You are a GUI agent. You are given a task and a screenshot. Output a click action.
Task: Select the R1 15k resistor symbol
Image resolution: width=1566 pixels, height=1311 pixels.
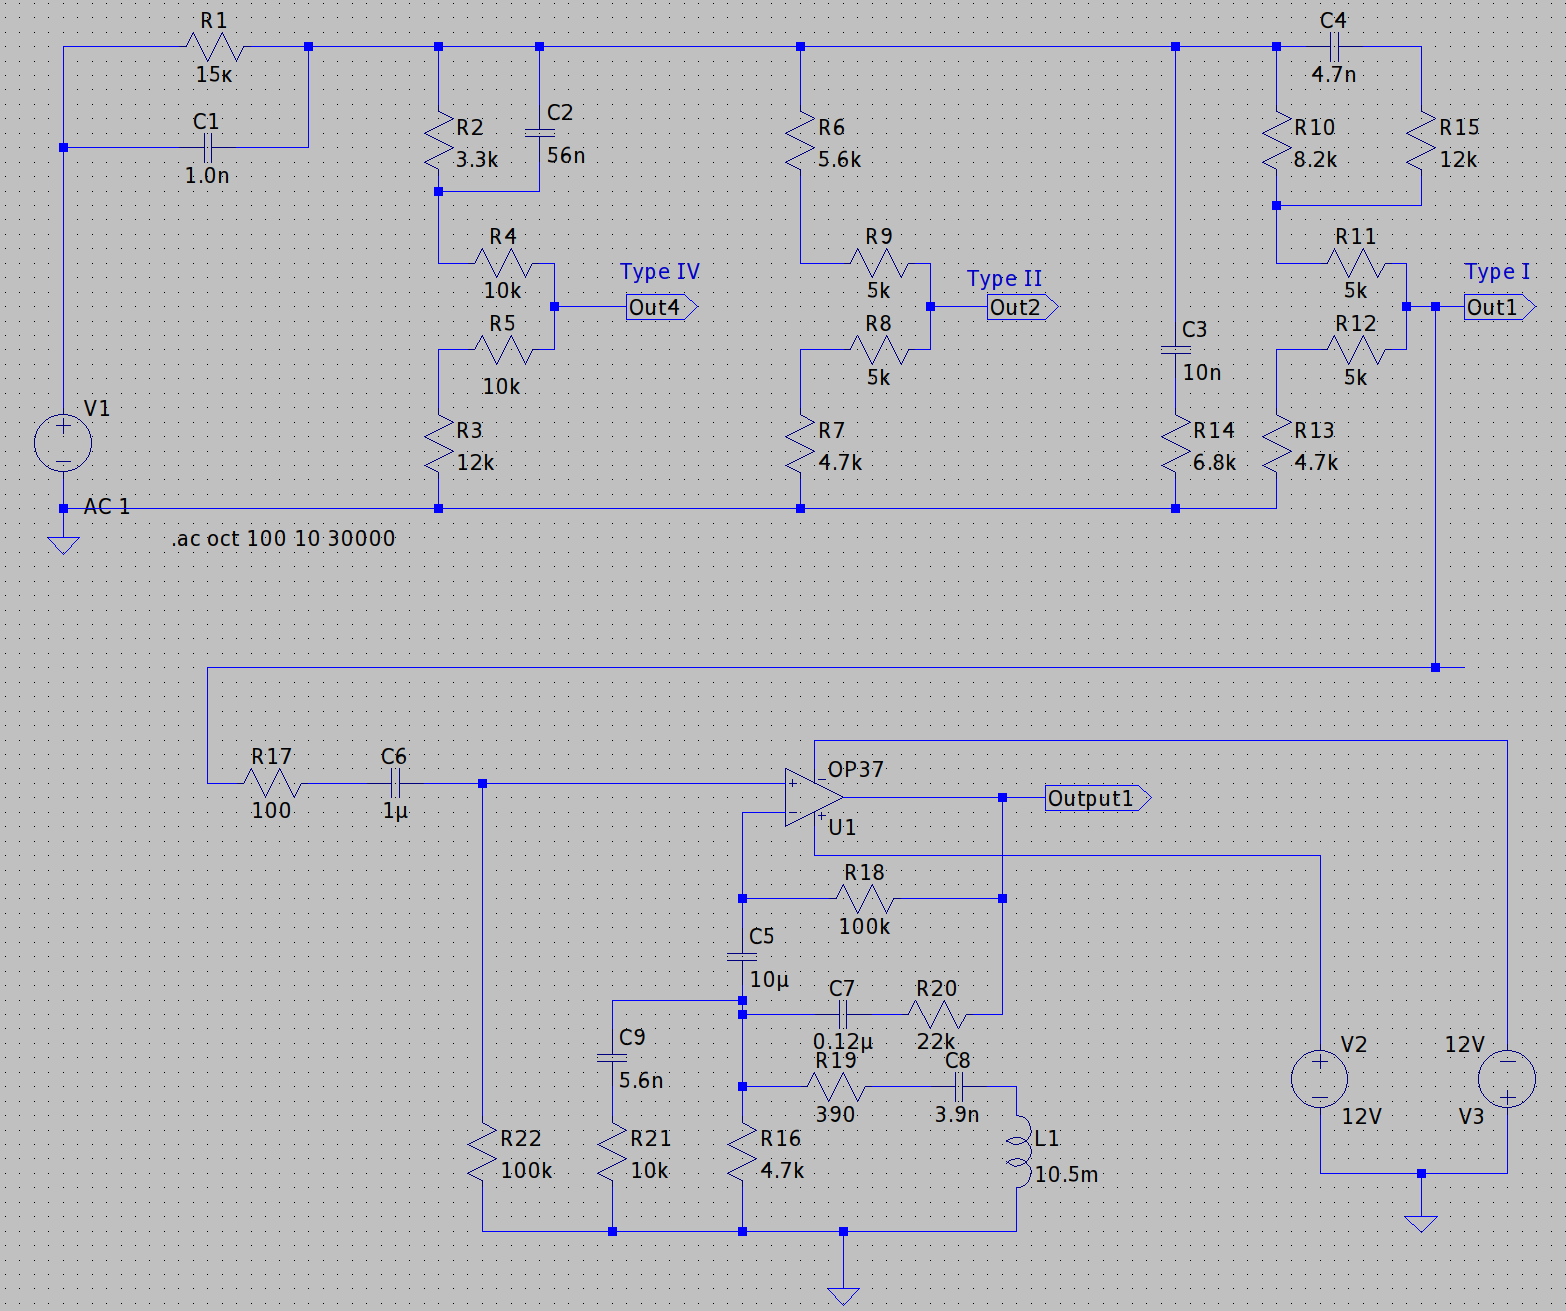(x=215, y=47)
